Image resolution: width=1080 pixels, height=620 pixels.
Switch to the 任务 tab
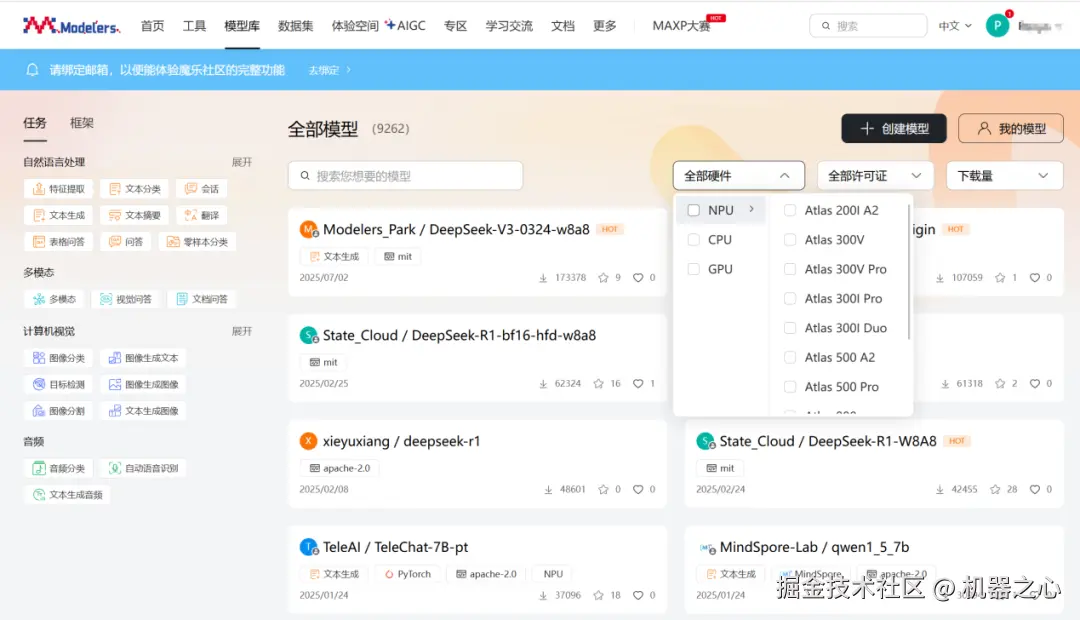[34, 123]
